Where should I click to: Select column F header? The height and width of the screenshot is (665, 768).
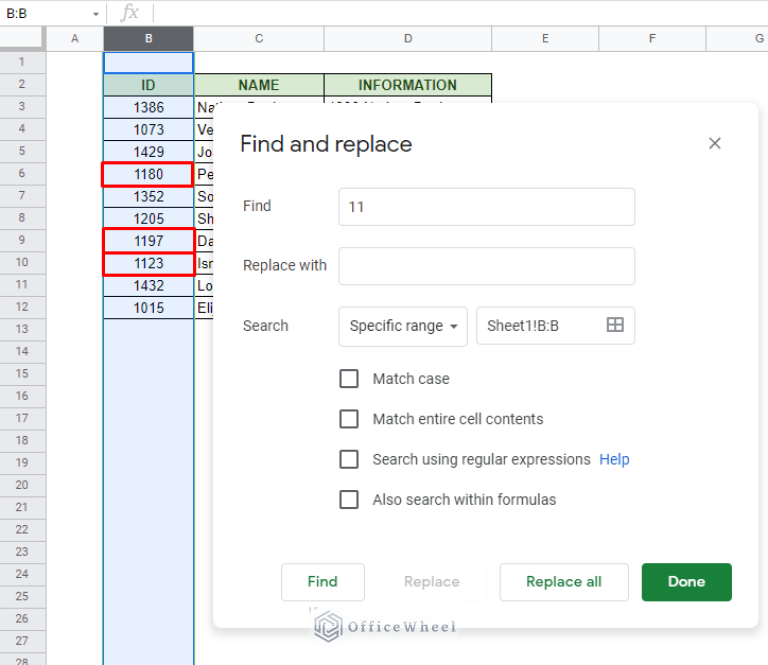[x=652, y=39]
